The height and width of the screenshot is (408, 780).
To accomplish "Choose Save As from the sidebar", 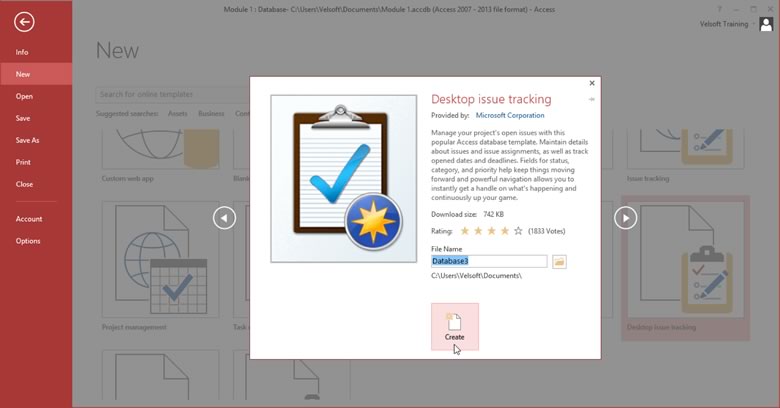I will click(27, 140).
